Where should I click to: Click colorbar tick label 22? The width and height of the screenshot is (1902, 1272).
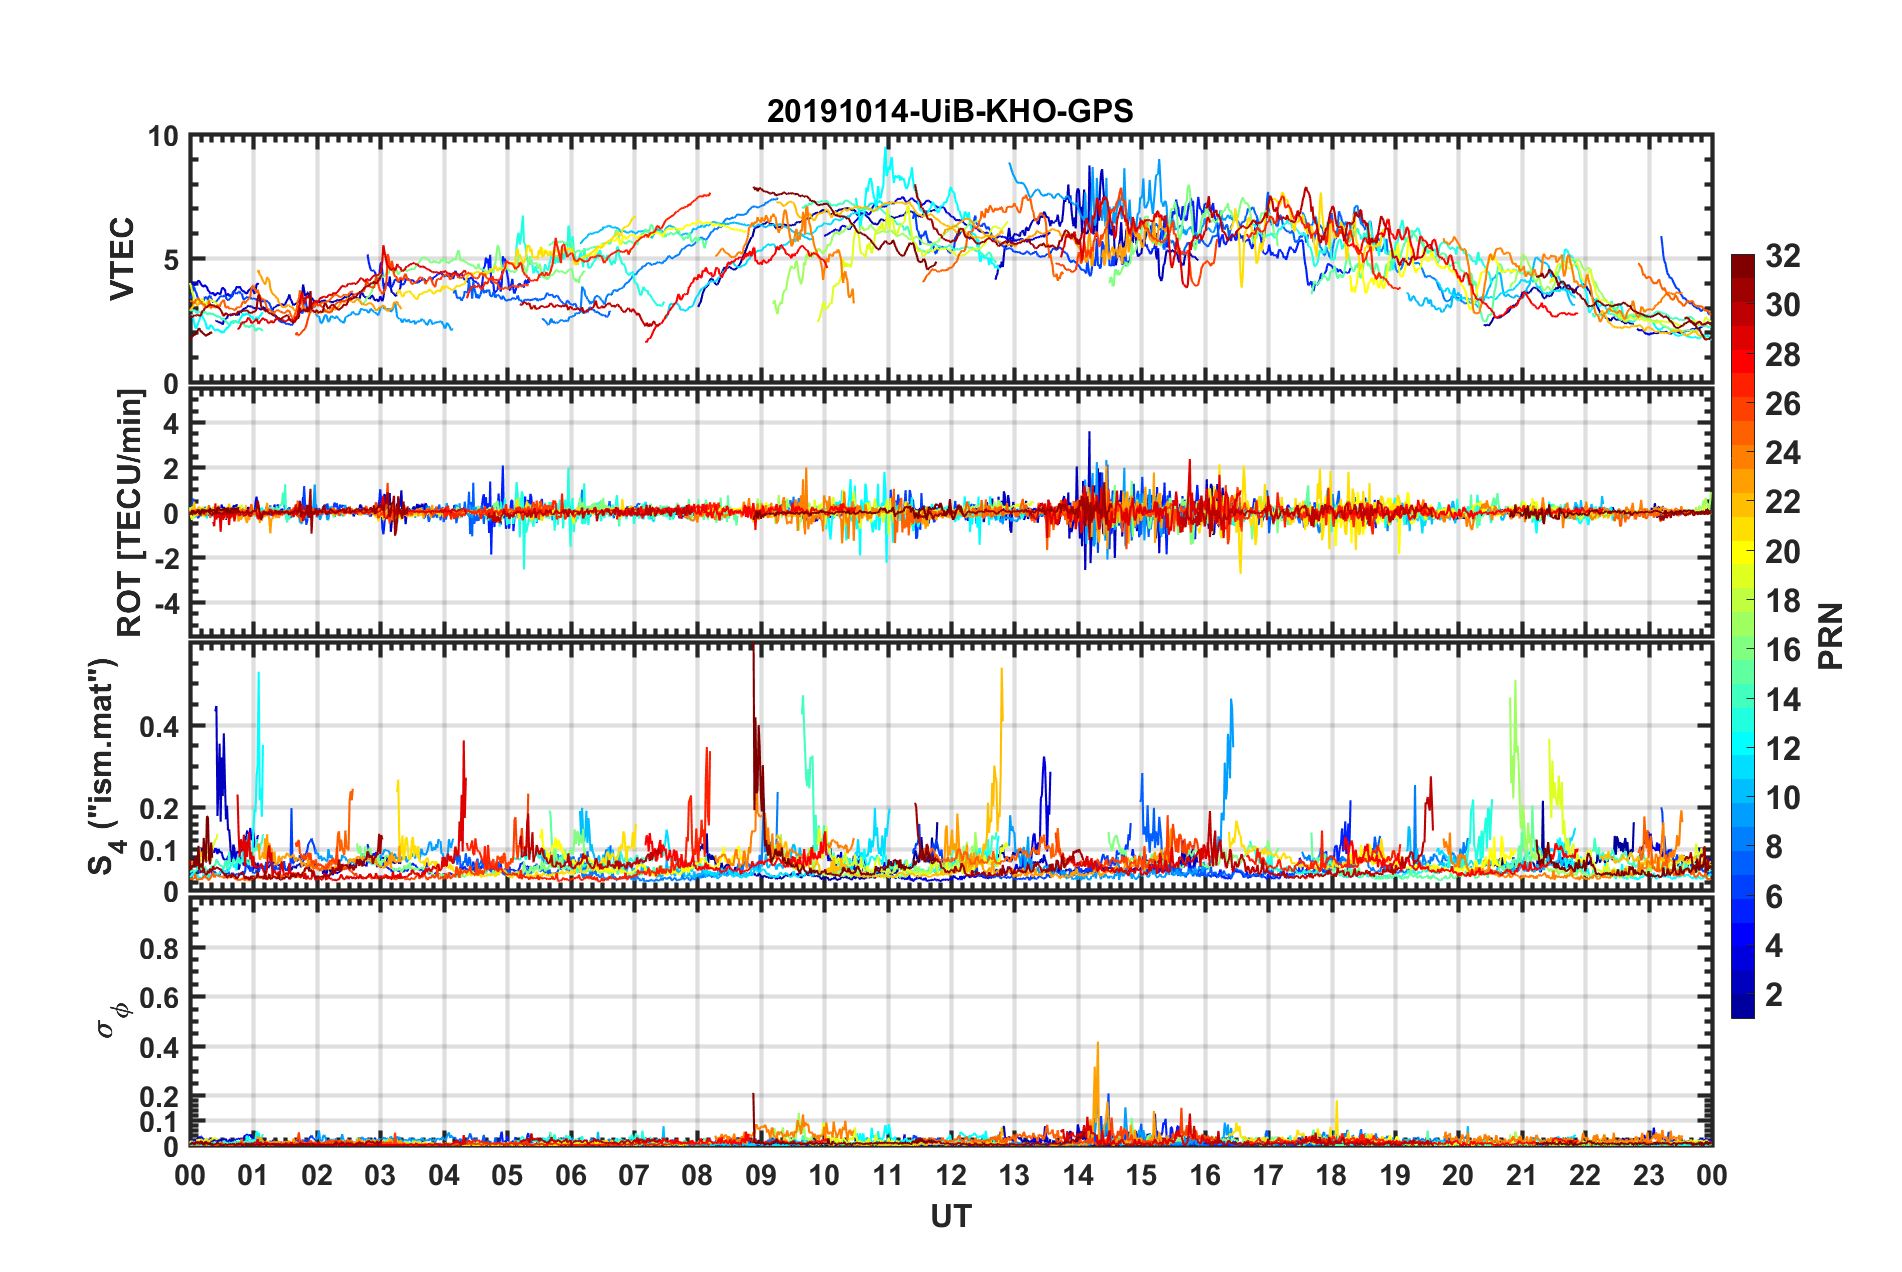[x=1782, y=502]
